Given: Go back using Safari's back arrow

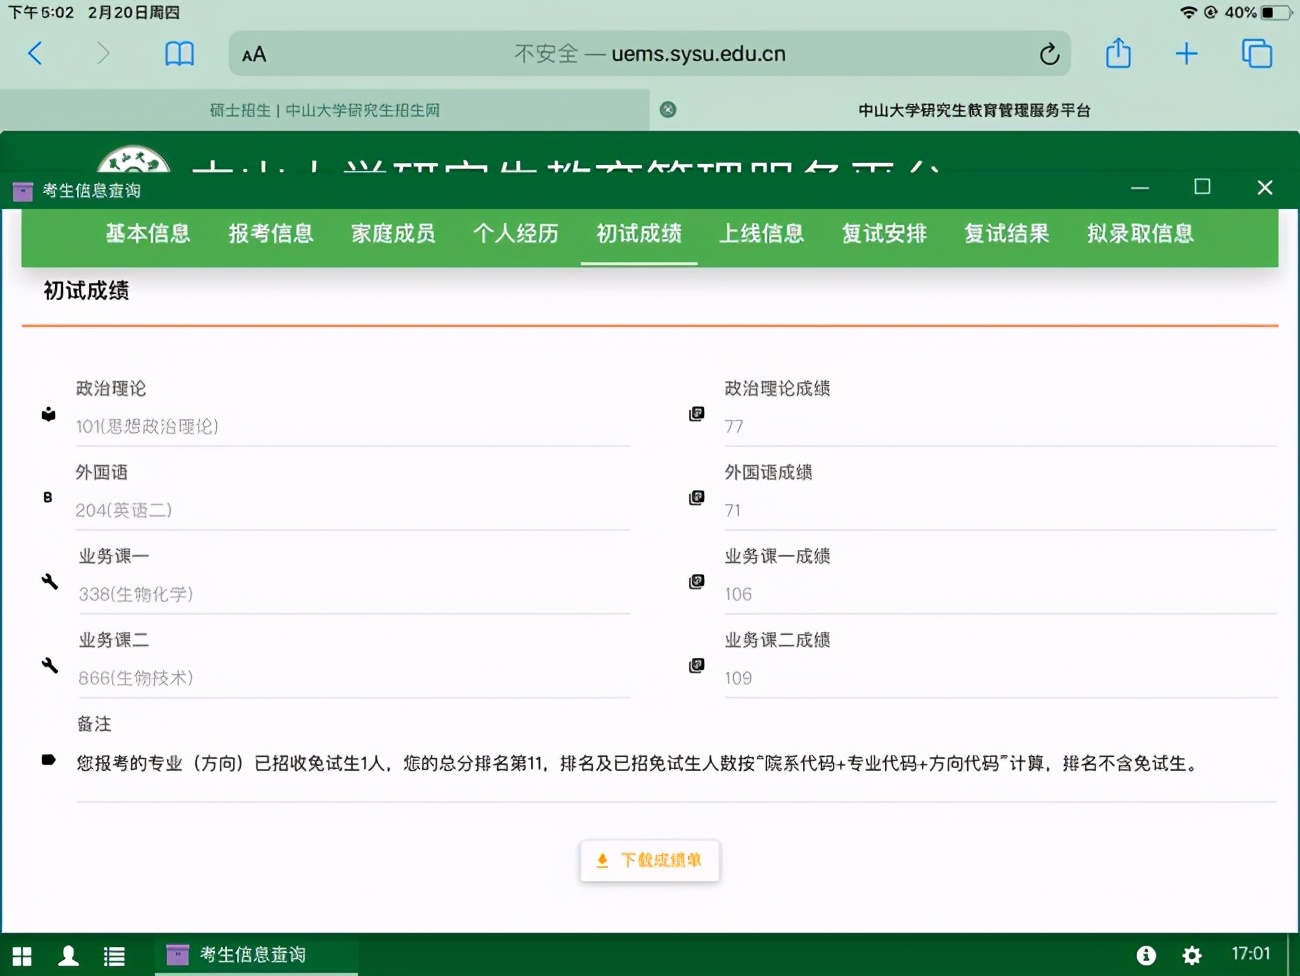Looking at the screenshot, I should pos(36,54).
